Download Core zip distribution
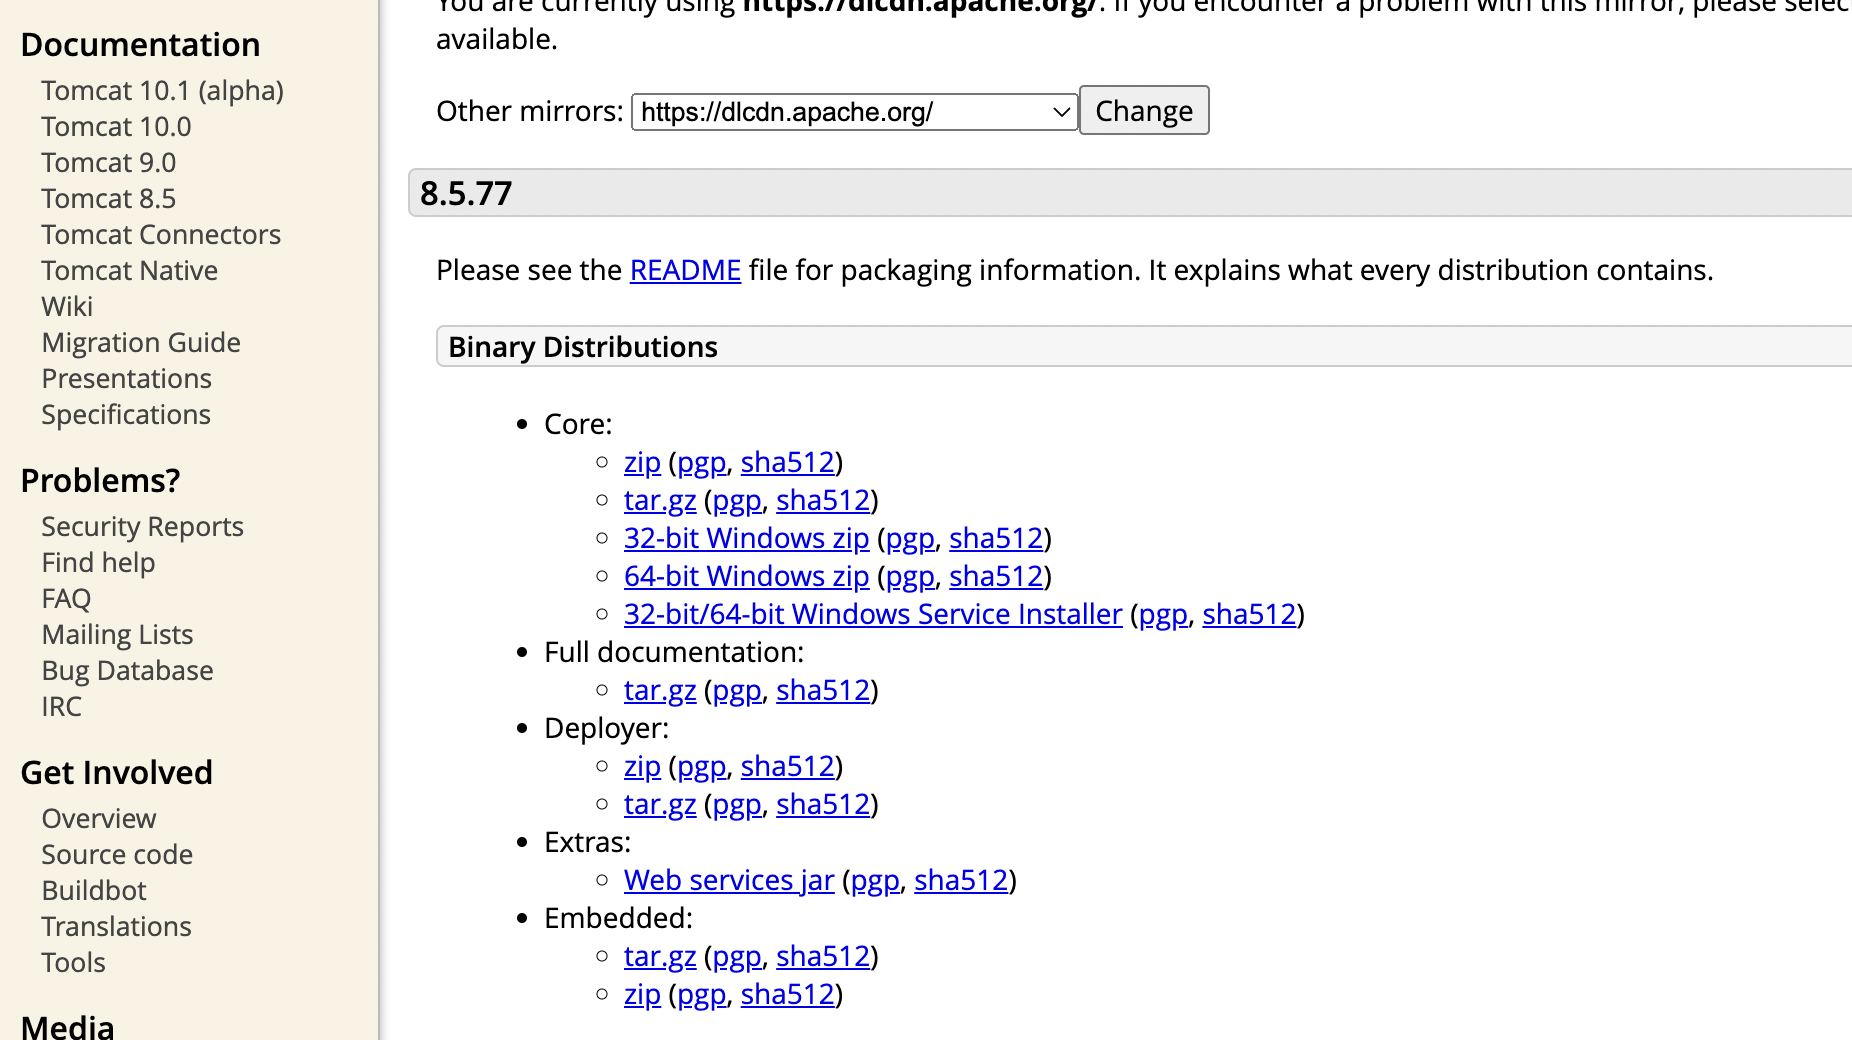The width and height of the screenshot is (1852, 1040). tap(642, 462)
